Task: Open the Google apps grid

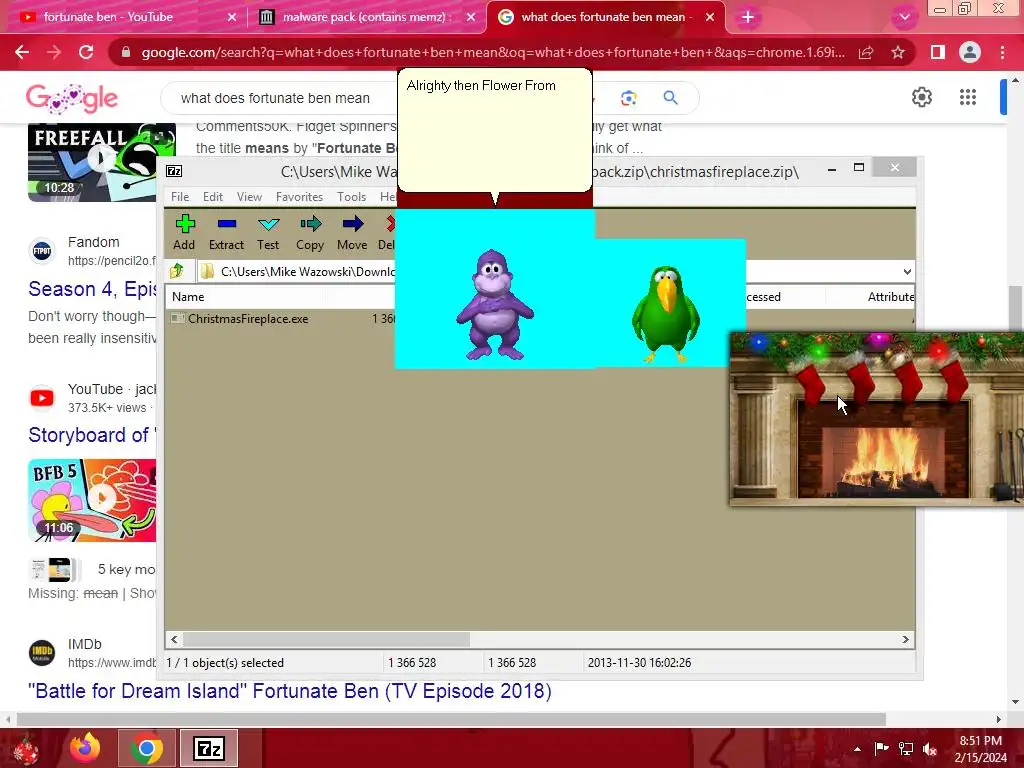Action: click(968, 97)
